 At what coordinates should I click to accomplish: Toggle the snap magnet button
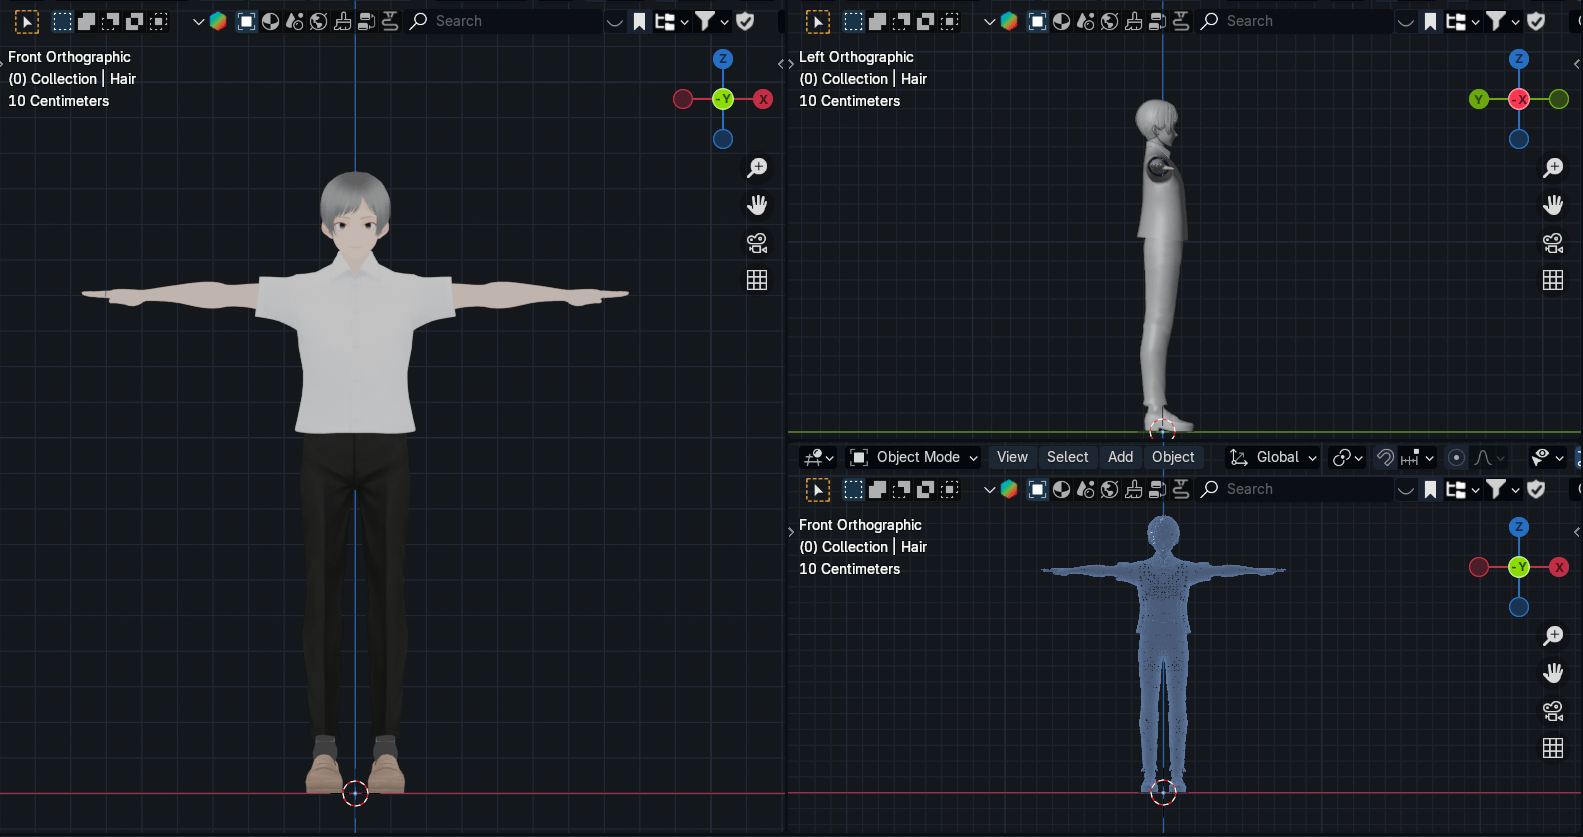1385,458
